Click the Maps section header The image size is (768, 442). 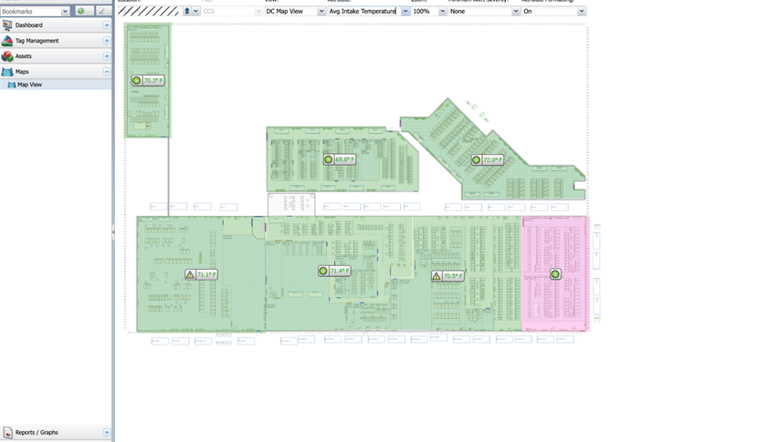click(56, 72)
